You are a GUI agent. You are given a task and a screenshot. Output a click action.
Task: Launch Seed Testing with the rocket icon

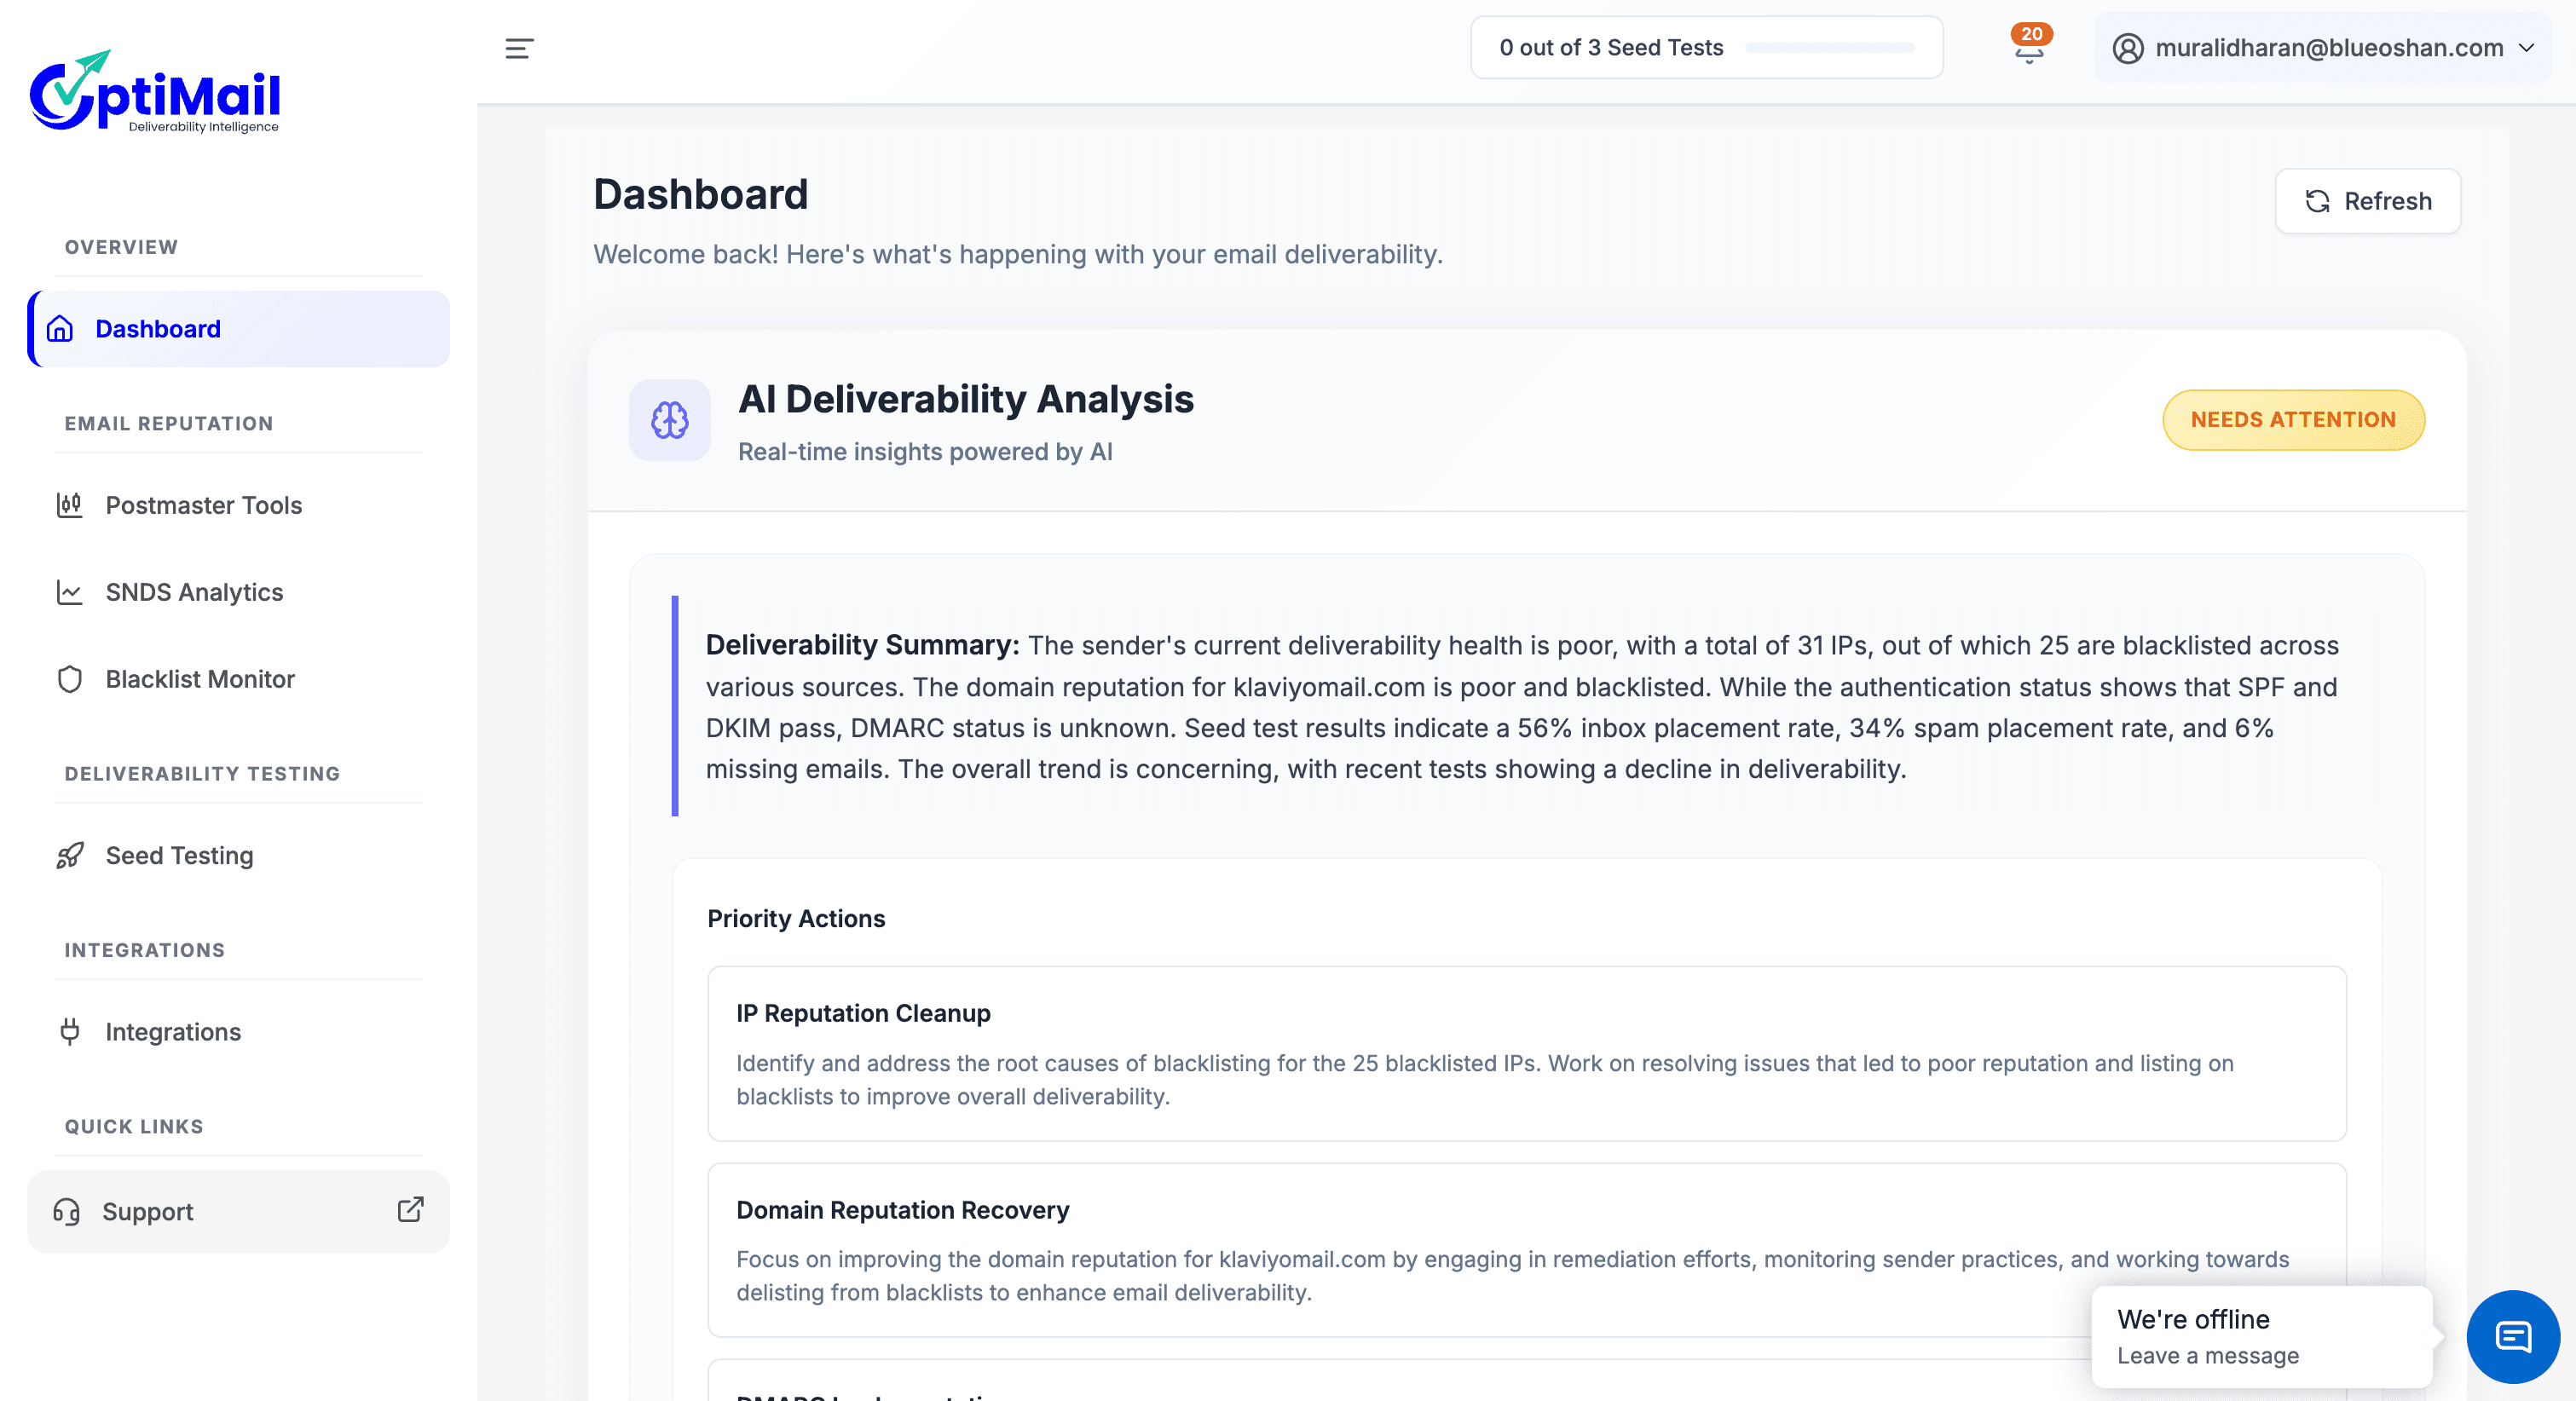tap(69, 856)
